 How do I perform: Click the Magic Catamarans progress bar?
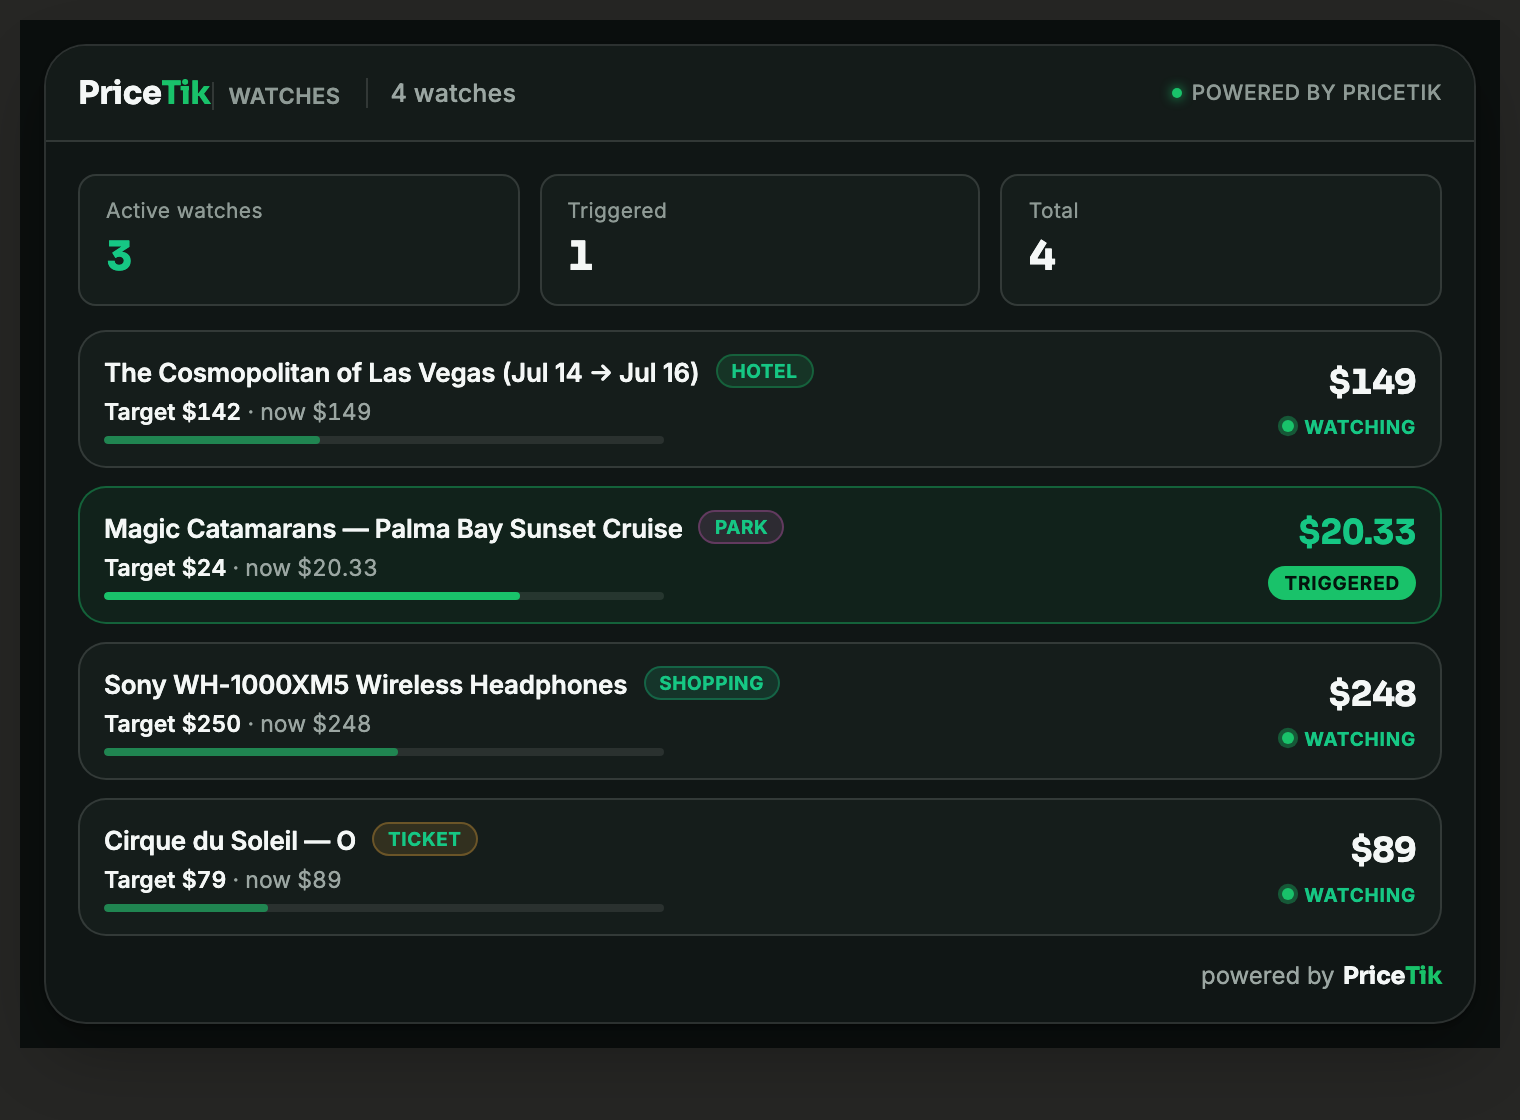[x=384, y=596]
